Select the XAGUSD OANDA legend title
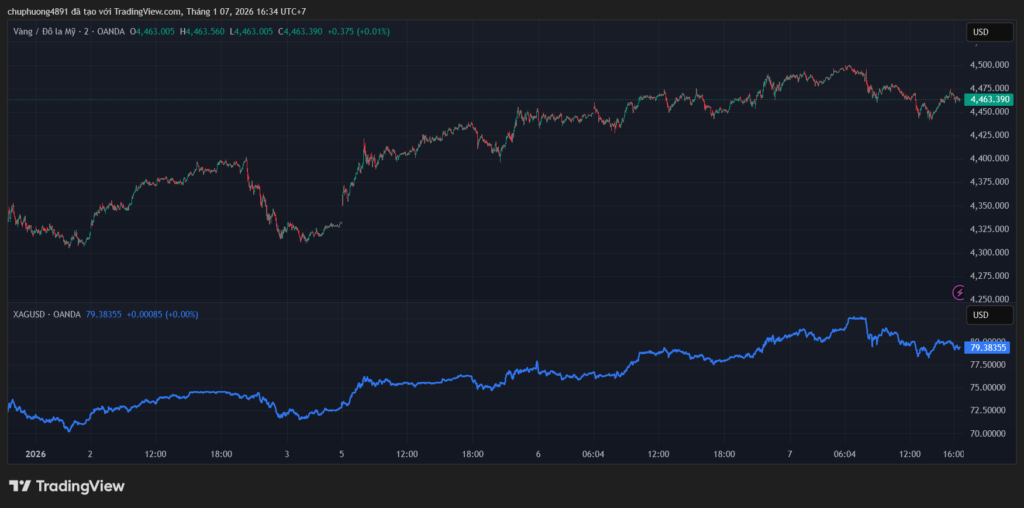 pyautogui.click(x=44, y=314)
